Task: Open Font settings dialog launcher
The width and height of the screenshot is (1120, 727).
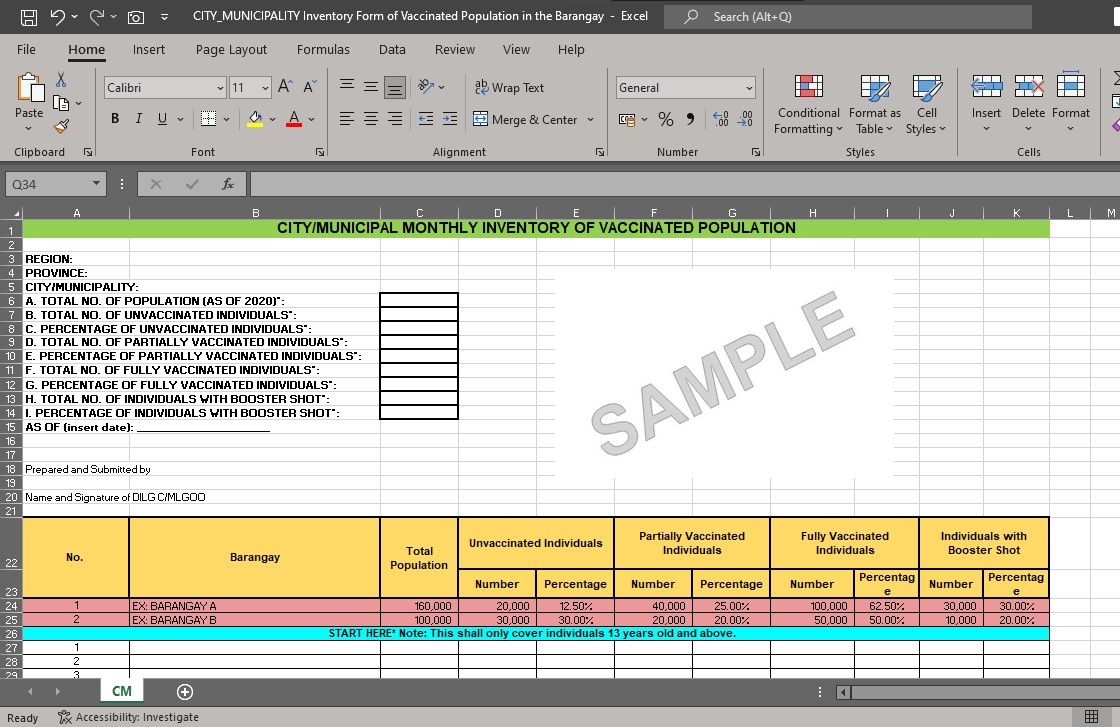Action: 320,152
